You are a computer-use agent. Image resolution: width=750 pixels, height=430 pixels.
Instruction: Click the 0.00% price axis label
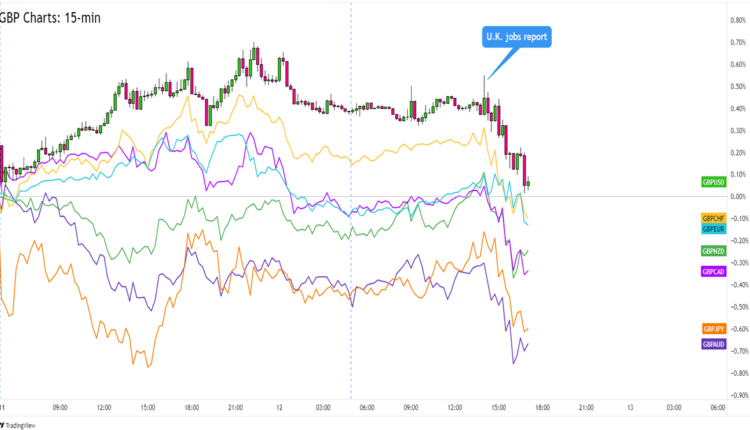pos(739,197)
